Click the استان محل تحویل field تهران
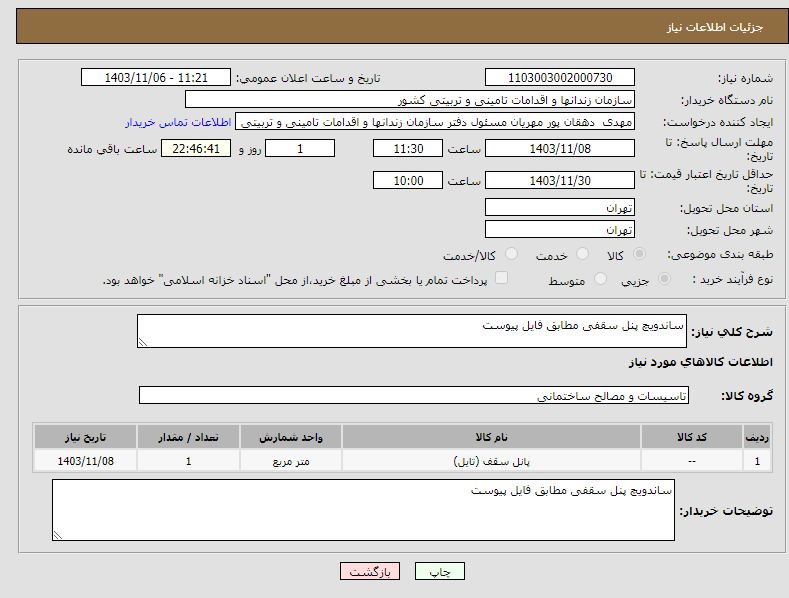 coord(560,207)
